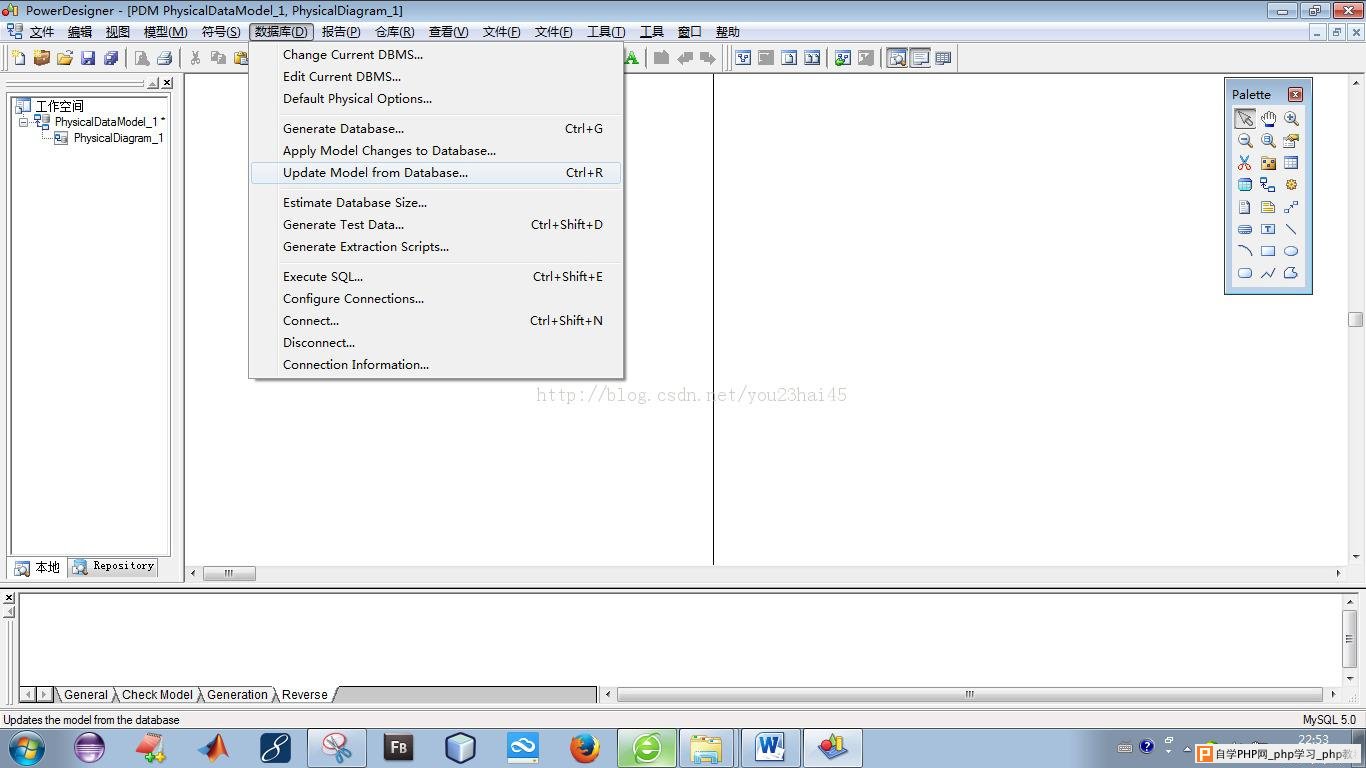Viewport: 1366px width, 768px height.
Task: Select the Arc tool in Palette
Action: tap(1244, 251)
